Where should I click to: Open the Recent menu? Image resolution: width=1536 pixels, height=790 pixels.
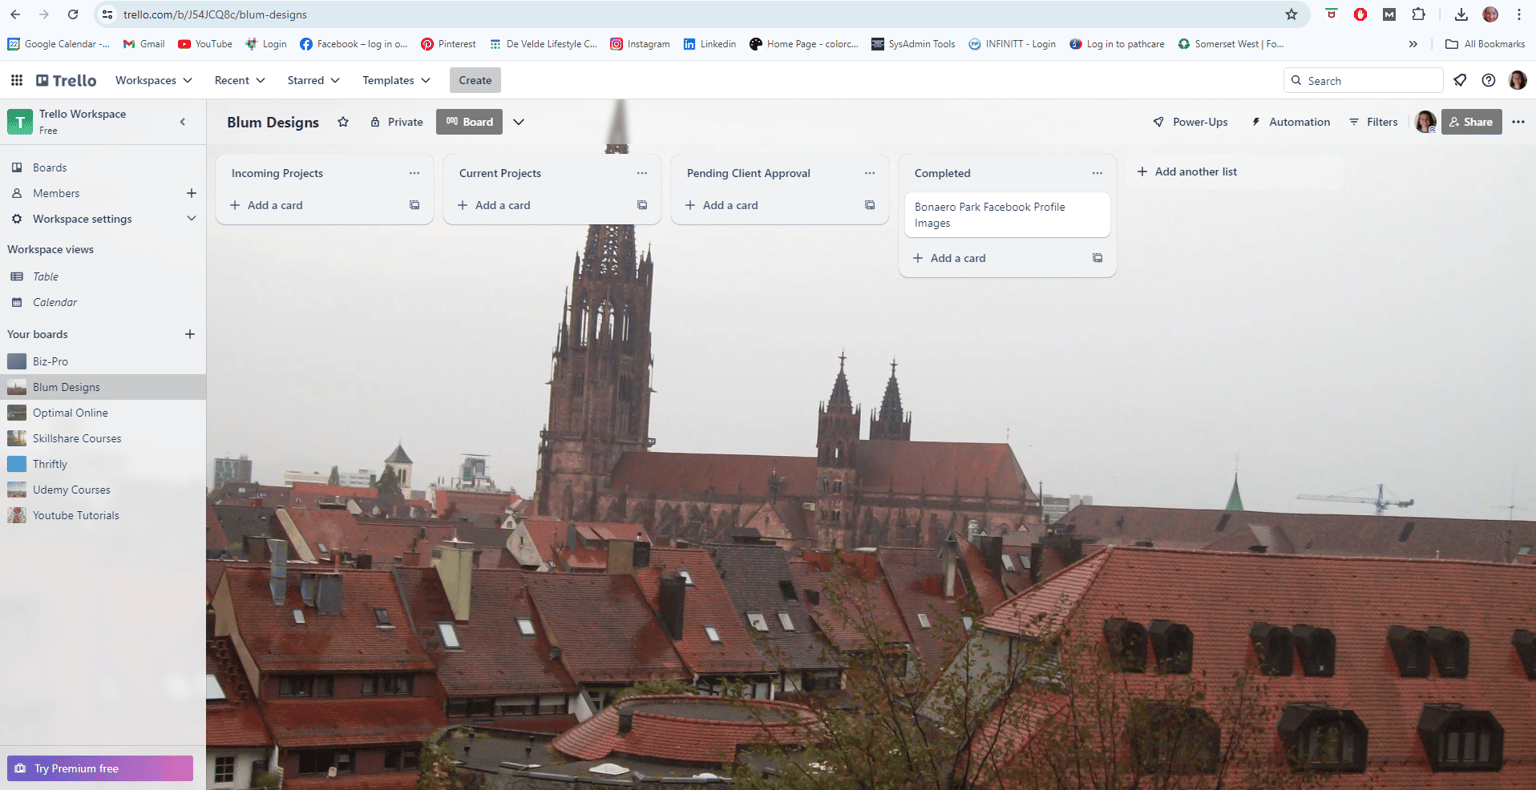[x=239, y=80]
